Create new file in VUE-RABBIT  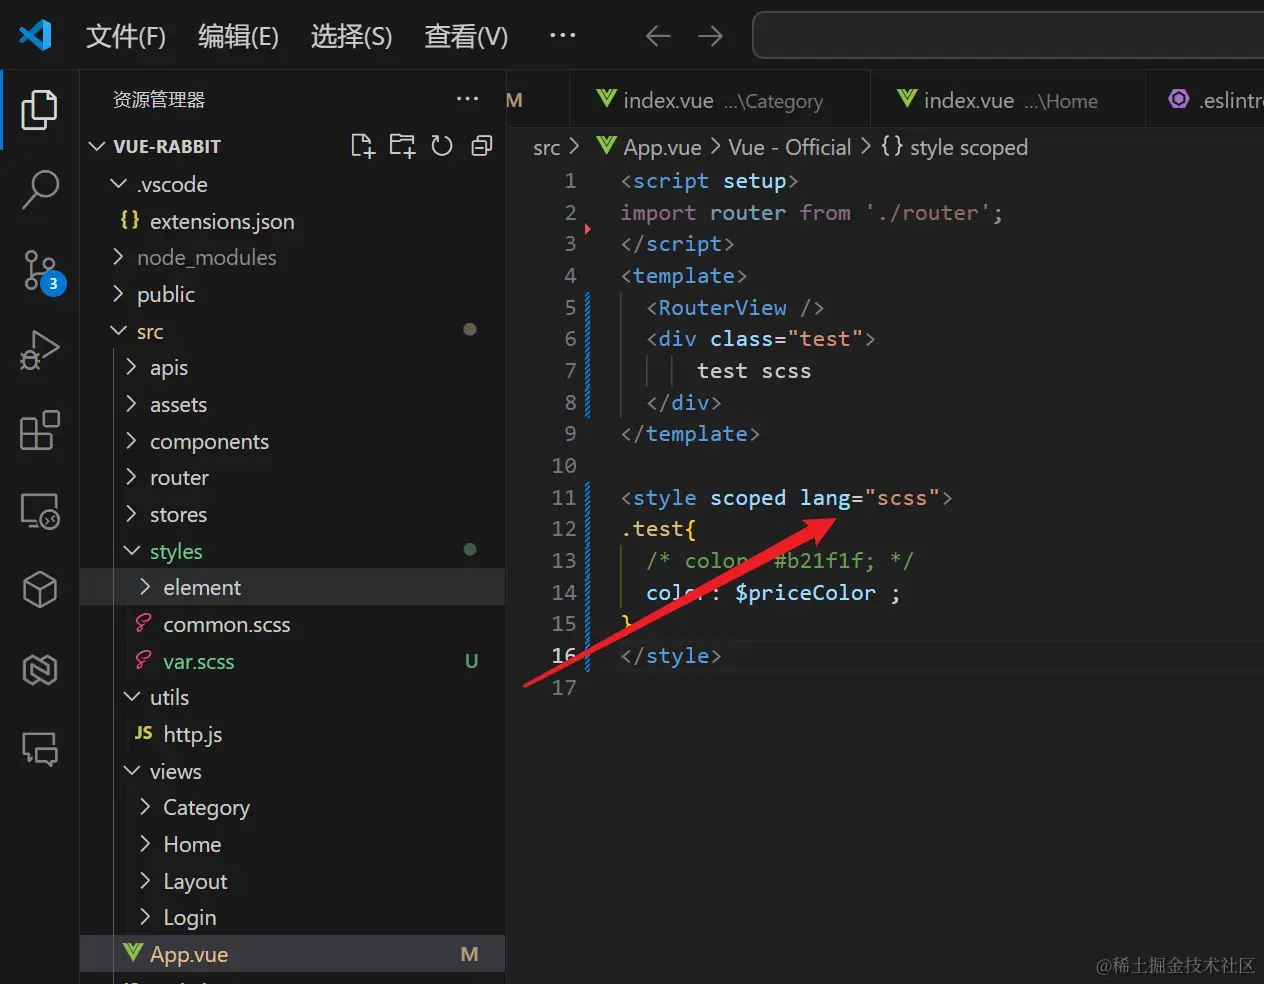tap(363, 146)
